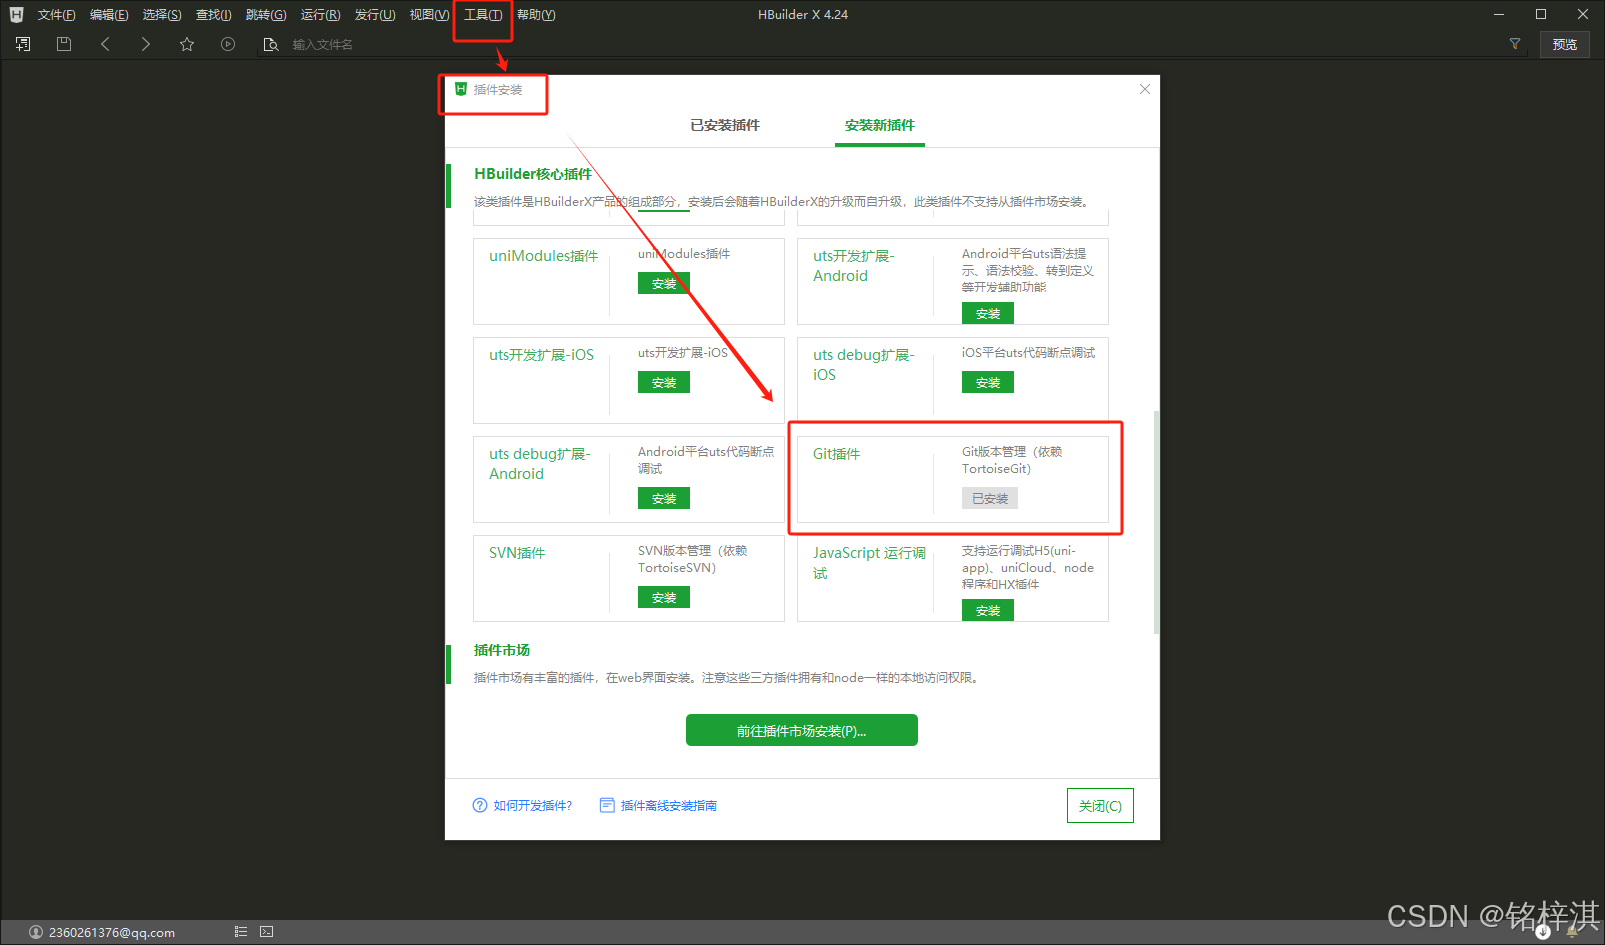Click the HBuilder核心插件 heading
Screen dimensions: 1605x945
533,174
